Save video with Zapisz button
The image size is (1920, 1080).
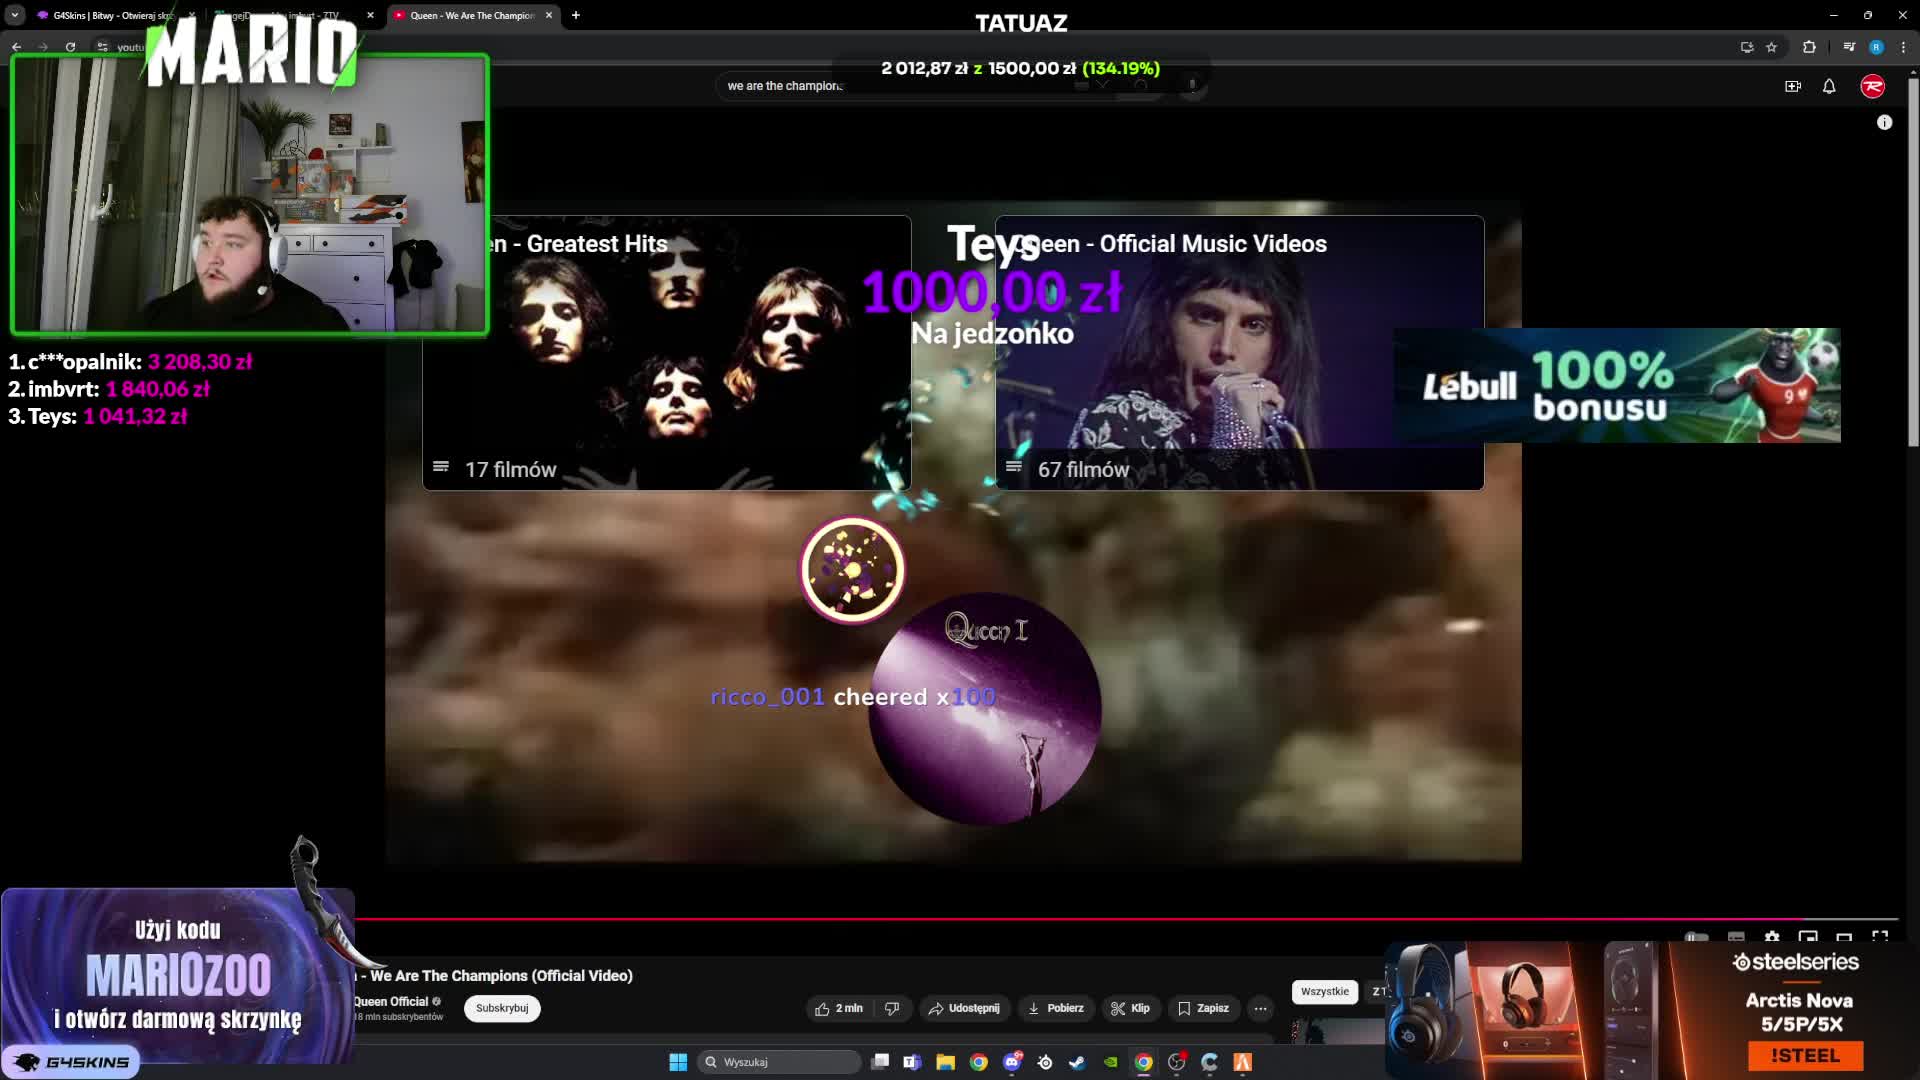click(x=1204, y=1008)
